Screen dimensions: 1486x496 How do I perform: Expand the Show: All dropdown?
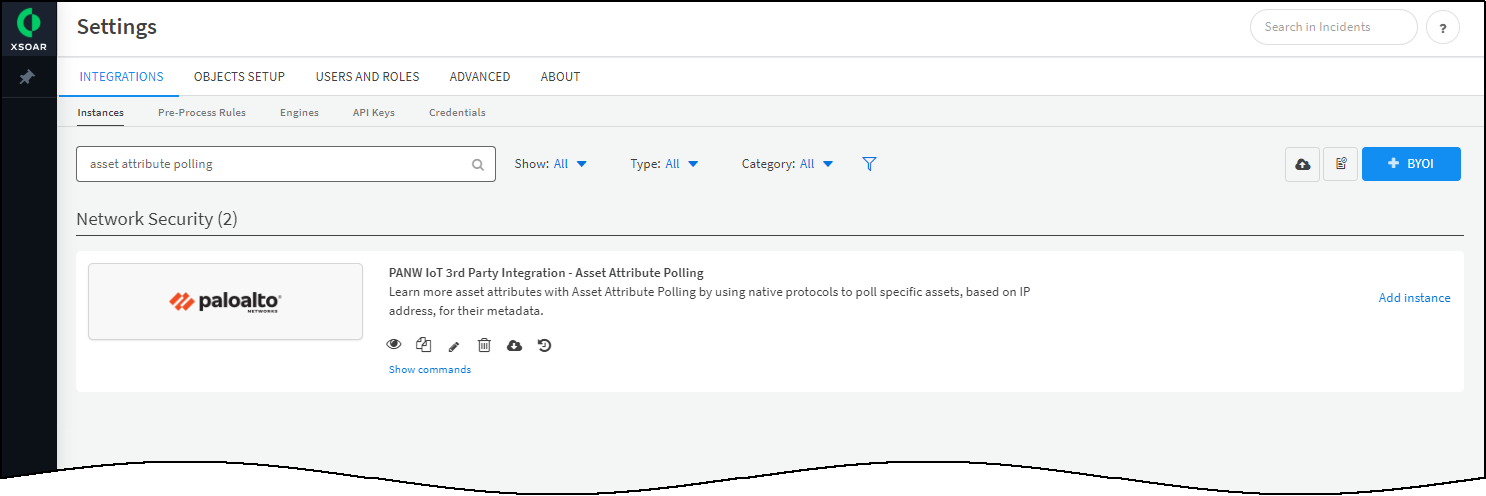[x=551, y=164]
